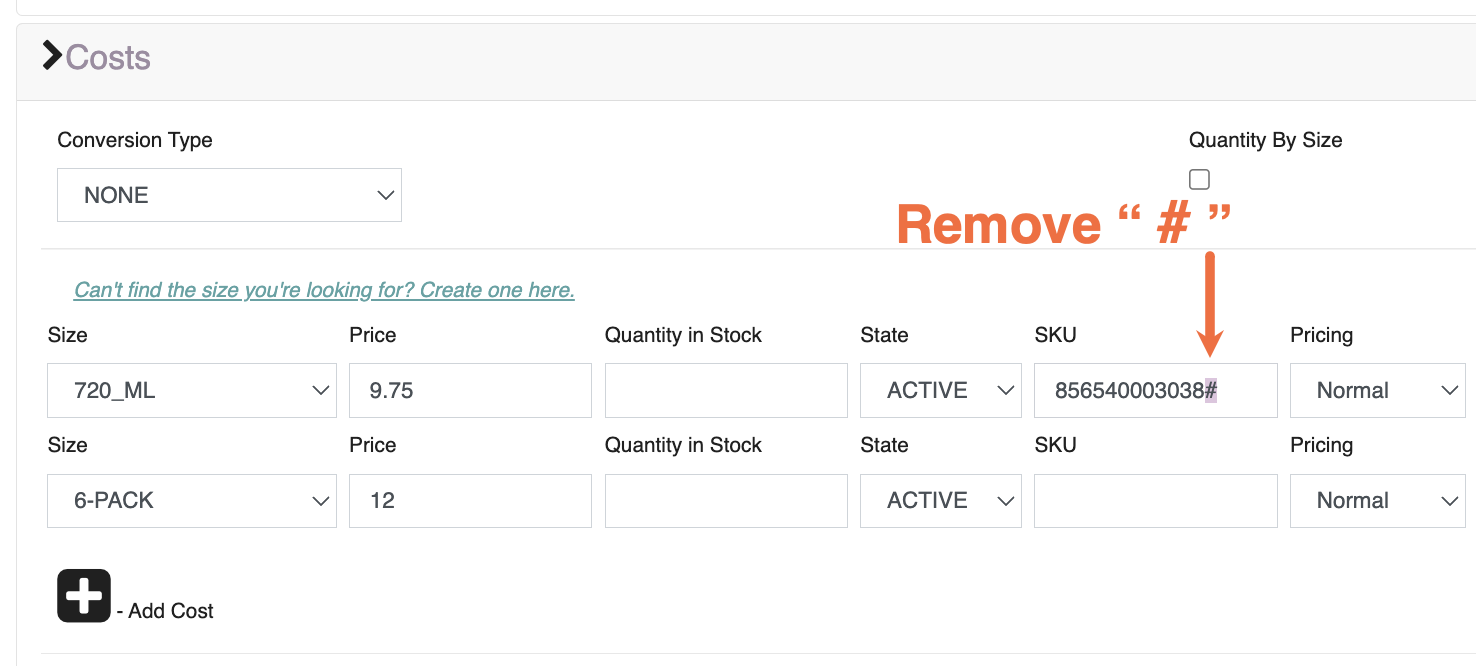Open Pricing Normal dropdown for 720_ML row

tap(1378, 390)
